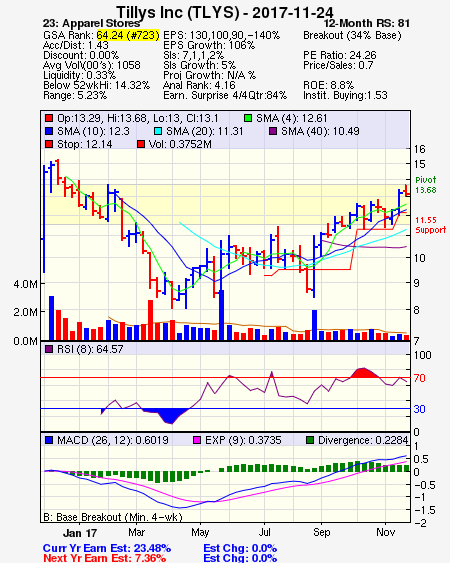Screen dimensions: 450x563
Task: Click the 'ROE: 8.8%' text
Action: tap(329, 85)
